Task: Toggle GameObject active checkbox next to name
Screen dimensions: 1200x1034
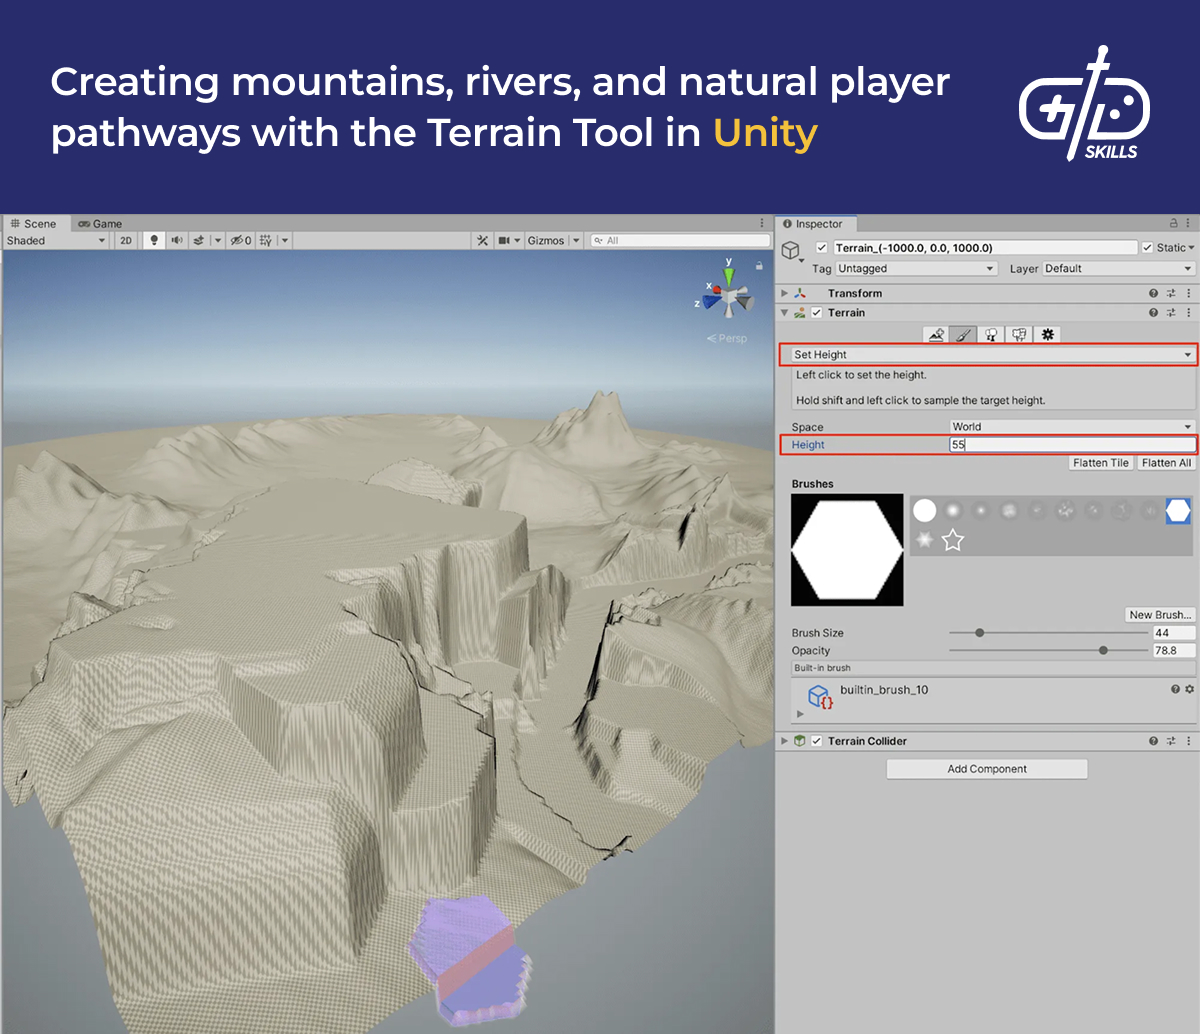Action: pos(822,248)
